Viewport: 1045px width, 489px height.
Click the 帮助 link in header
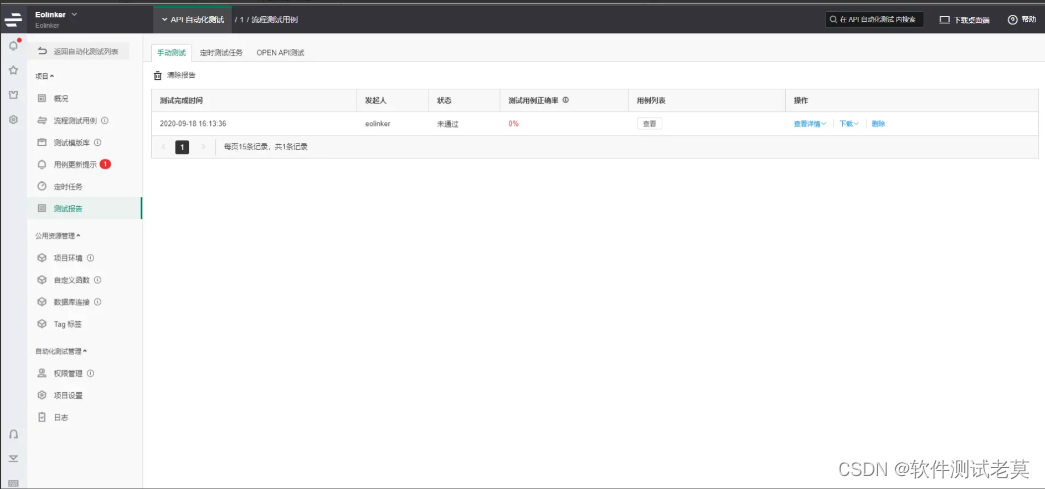(x=1022, y=20)
